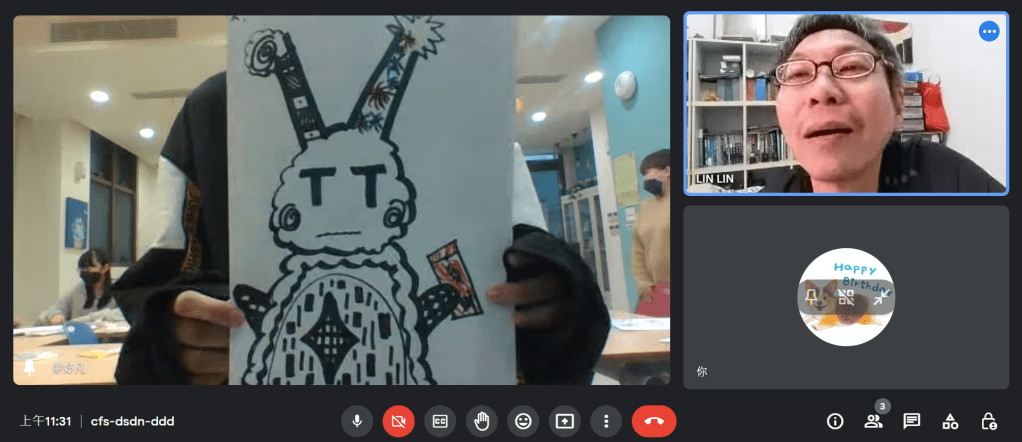1022x442 pixels.
Task: Toggle closed captions
Action: click(440, 421)
